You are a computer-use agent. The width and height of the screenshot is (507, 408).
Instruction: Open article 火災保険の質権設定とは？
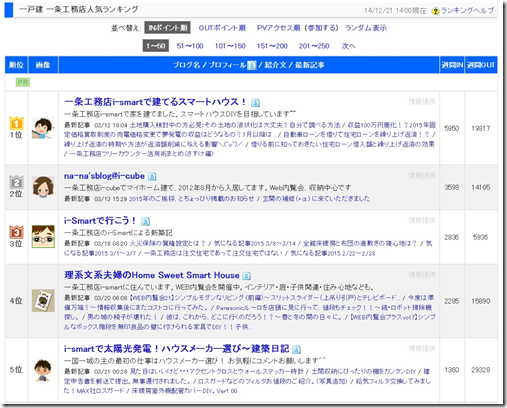(x=167, y=243)
